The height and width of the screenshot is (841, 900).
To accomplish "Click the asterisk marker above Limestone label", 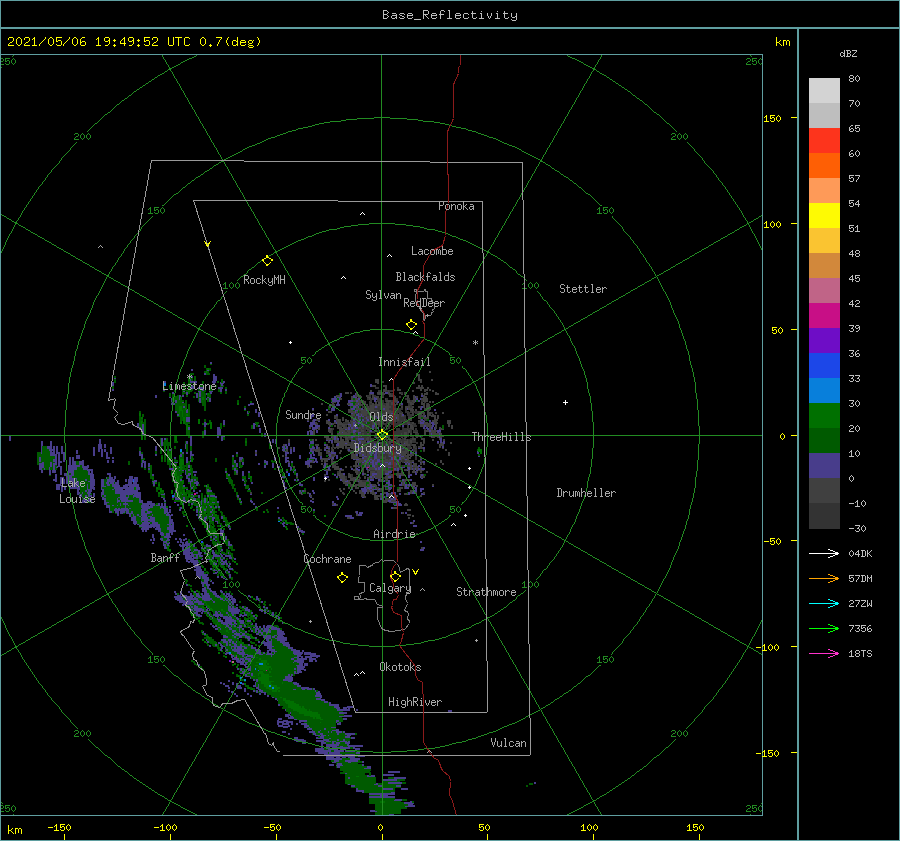I will tap(189, 377).
